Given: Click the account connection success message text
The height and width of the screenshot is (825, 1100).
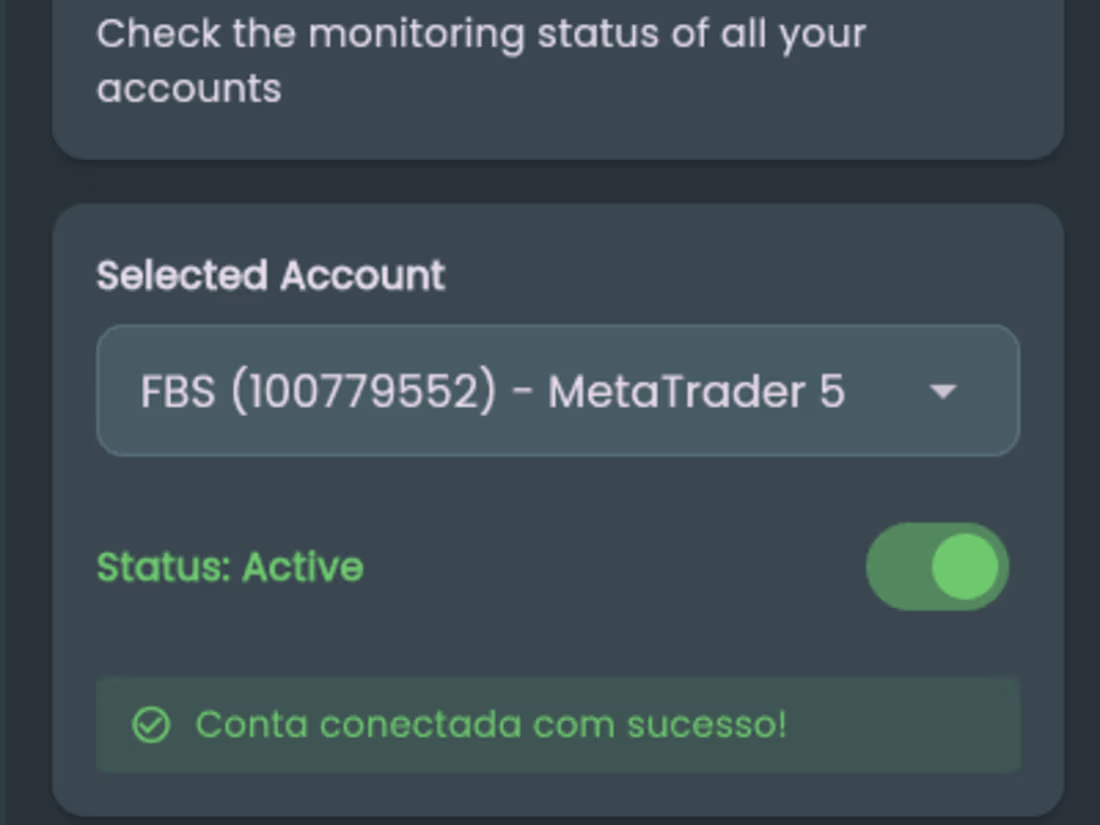Looking at the screenshot, I should [494, 724].
